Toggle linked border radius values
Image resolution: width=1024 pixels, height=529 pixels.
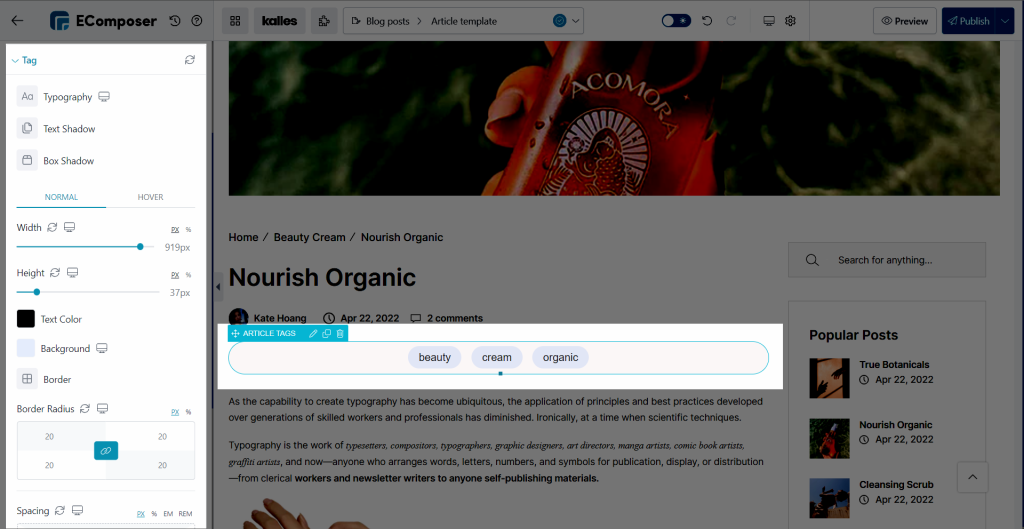click(106, 451)
